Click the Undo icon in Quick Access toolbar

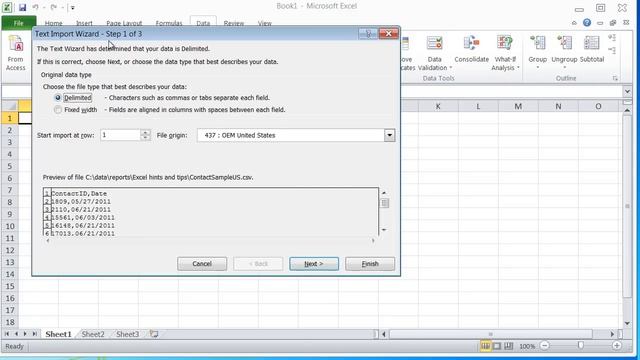[36, 7]
